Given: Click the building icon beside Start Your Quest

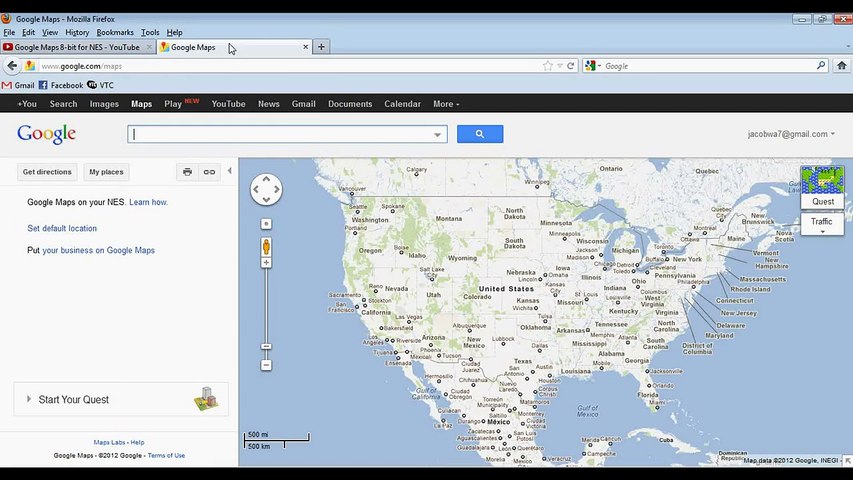Looking at the screenshot, I should 206,399.
